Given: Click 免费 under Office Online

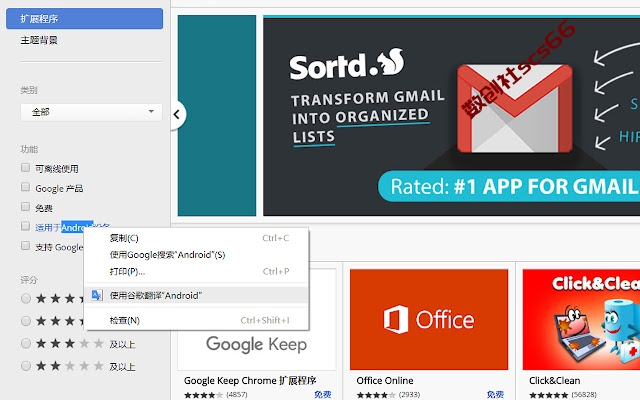Looking at the screenshot, I should pyautogui.click(x=495, y=394).
